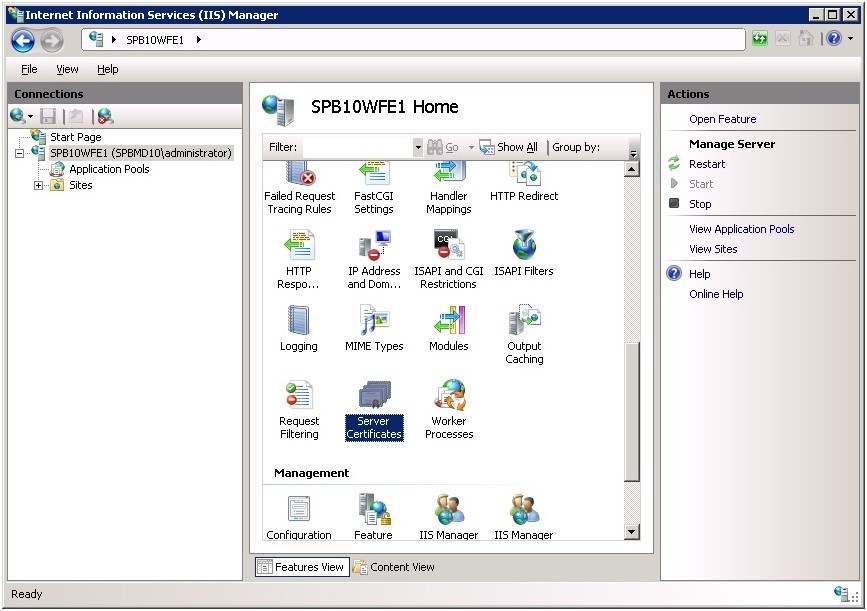Screen dimensions: 867x611
Task: Open FastCGI Settings feature
Action: coord(374,188)
